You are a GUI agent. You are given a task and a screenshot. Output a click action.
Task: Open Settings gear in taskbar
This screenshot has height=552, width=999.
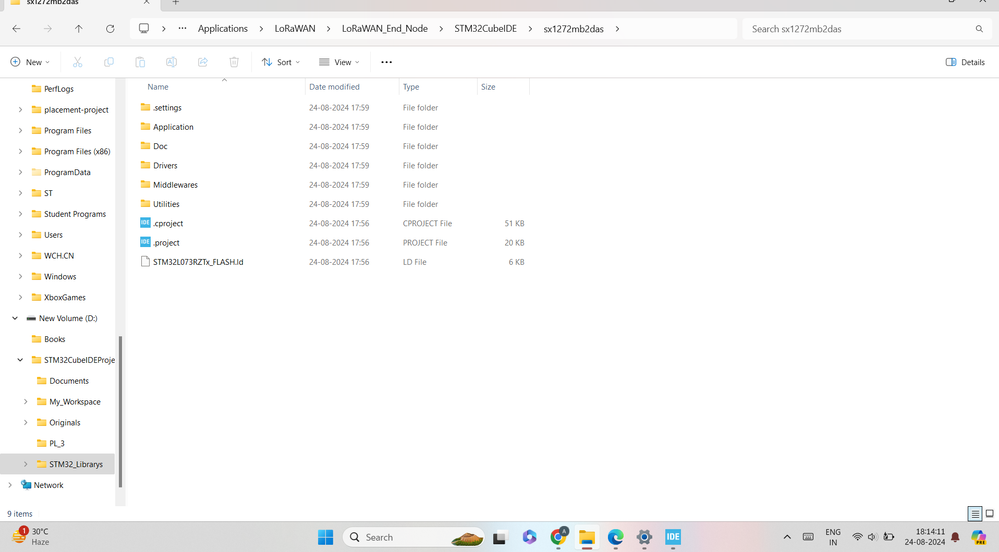[x=644, y=537]
